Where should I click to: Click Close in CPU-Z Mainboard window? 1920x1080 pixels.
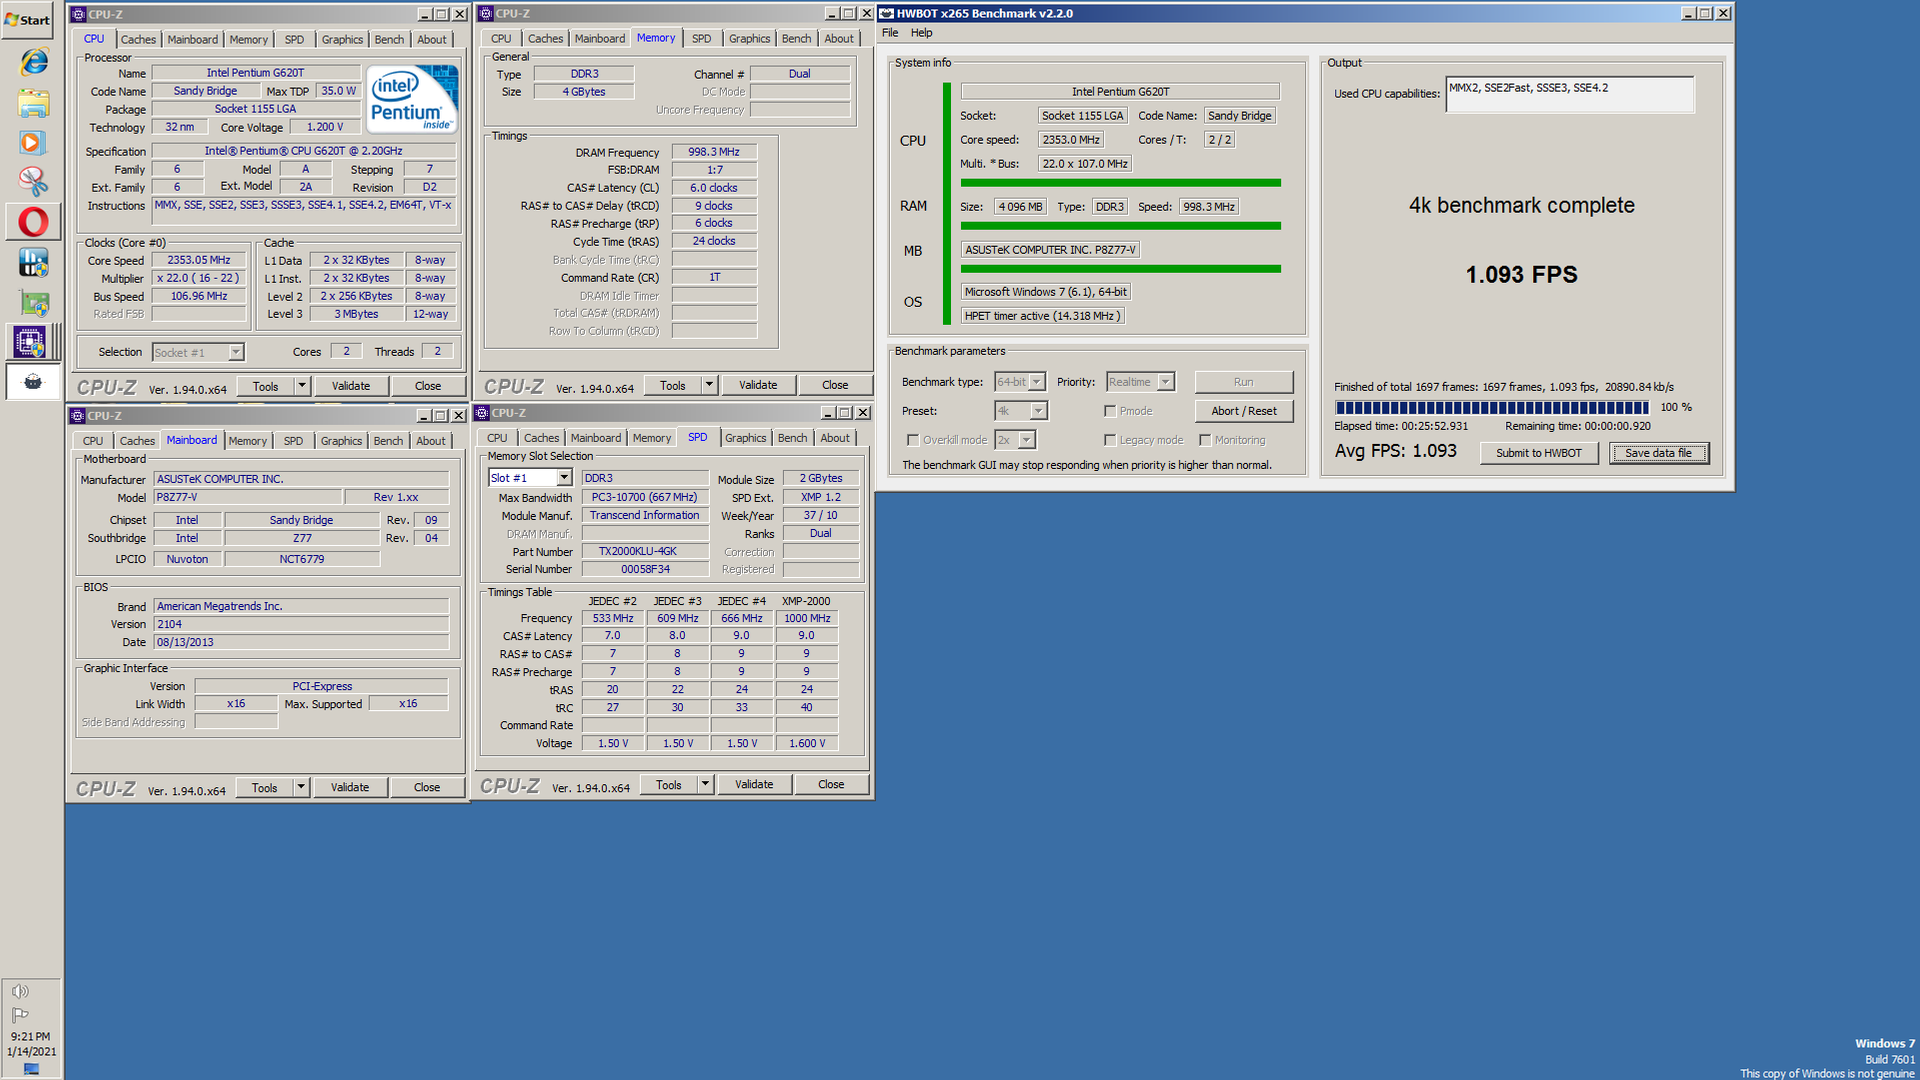[427, 788]
